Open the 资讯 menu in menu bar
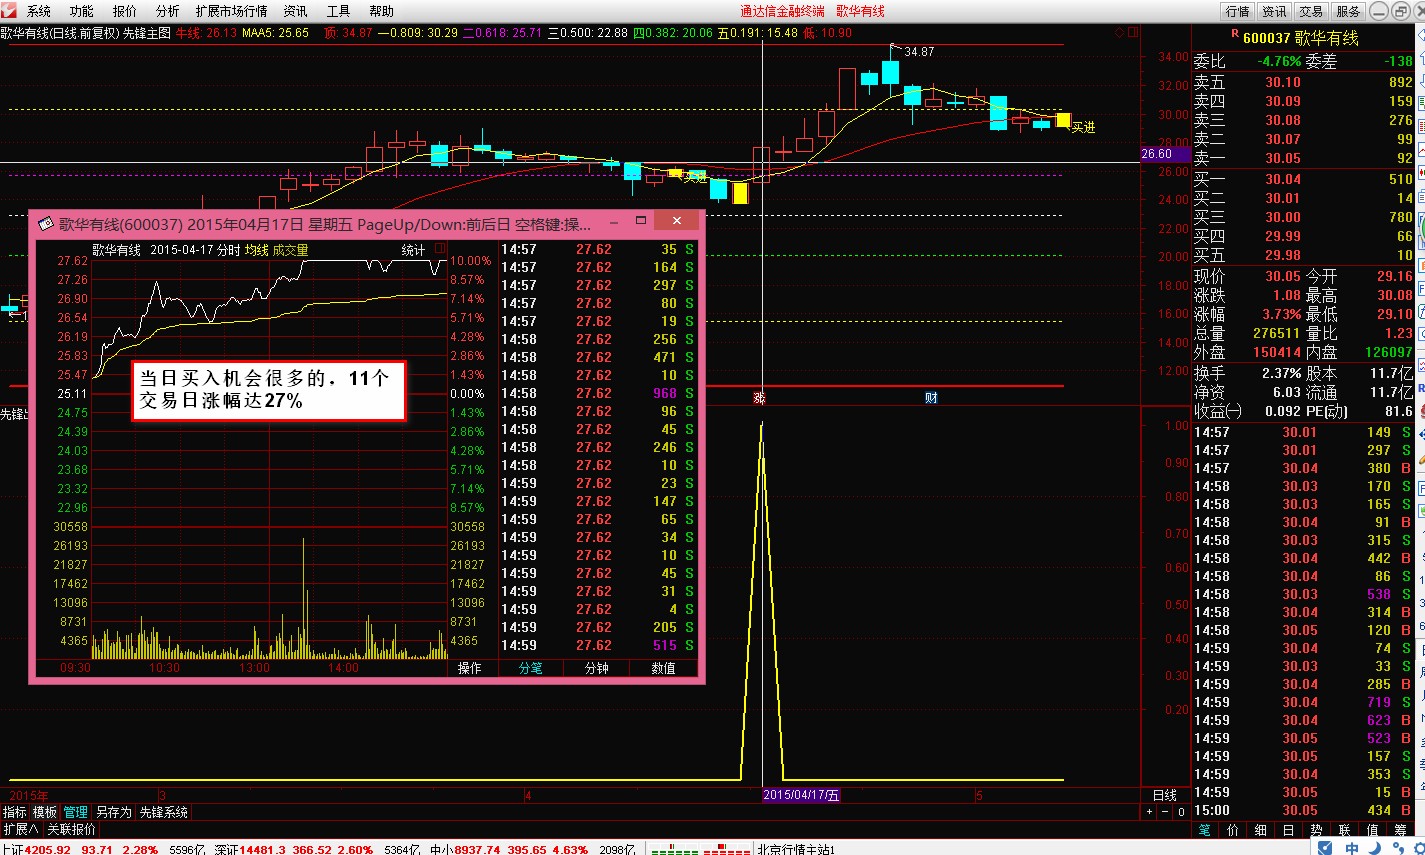Screen dimensions: 1425x855 click(295, 11)
